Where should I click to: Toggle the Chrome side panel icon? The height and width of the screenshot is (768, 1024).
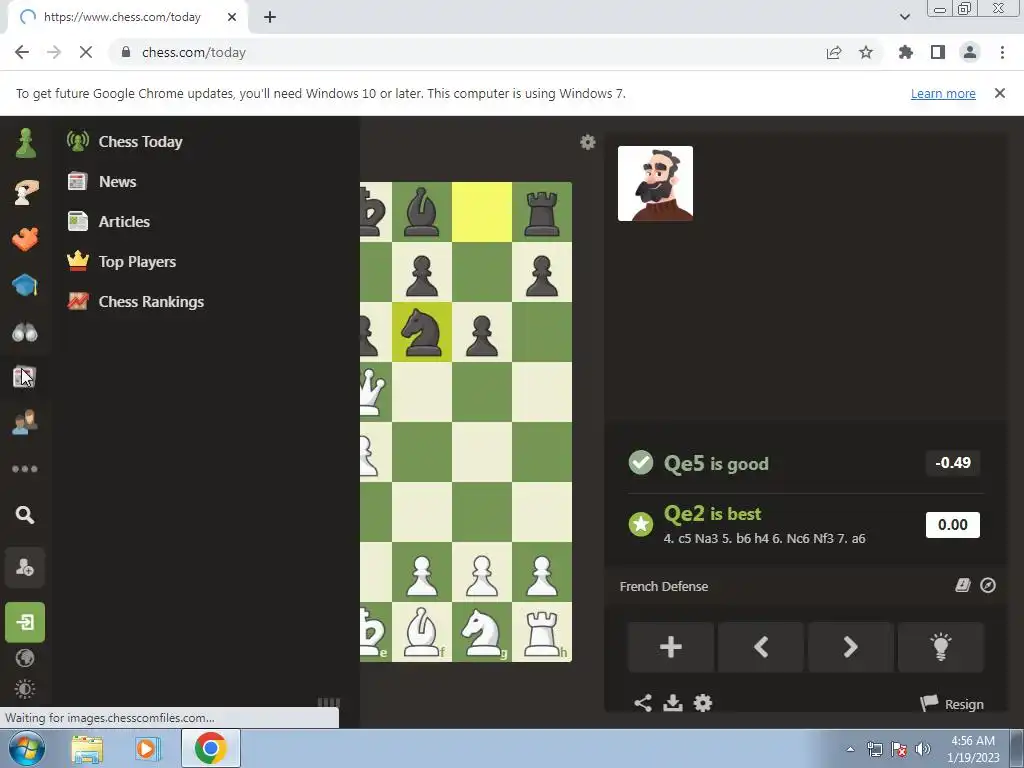(938, 52)
